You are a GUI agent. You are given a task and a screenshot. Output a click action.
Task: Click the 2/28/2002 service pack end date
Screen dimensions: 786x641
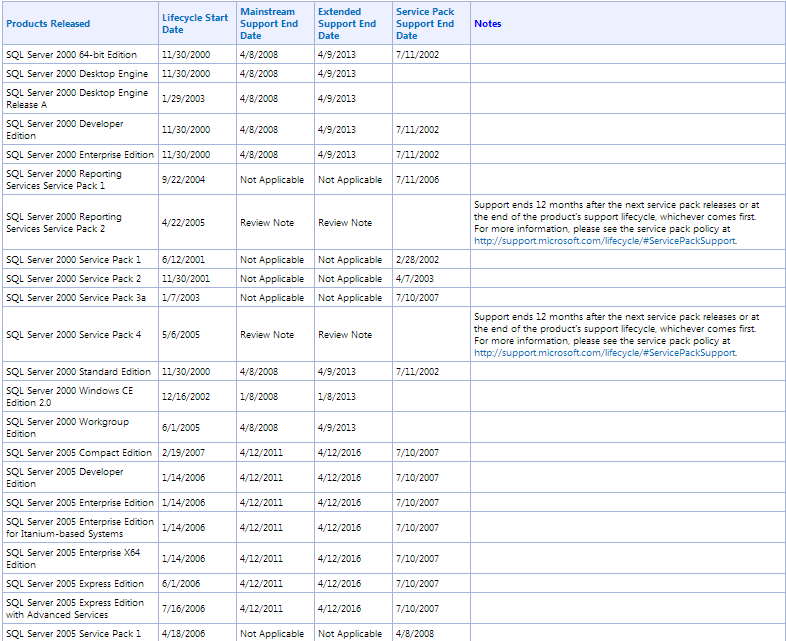418,260
